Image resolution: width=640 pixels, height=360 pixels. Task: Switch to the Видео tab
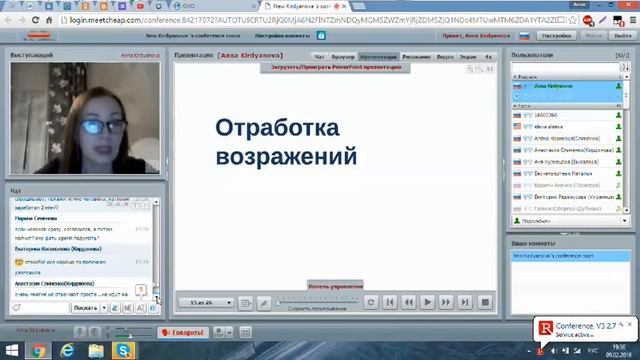445,57
